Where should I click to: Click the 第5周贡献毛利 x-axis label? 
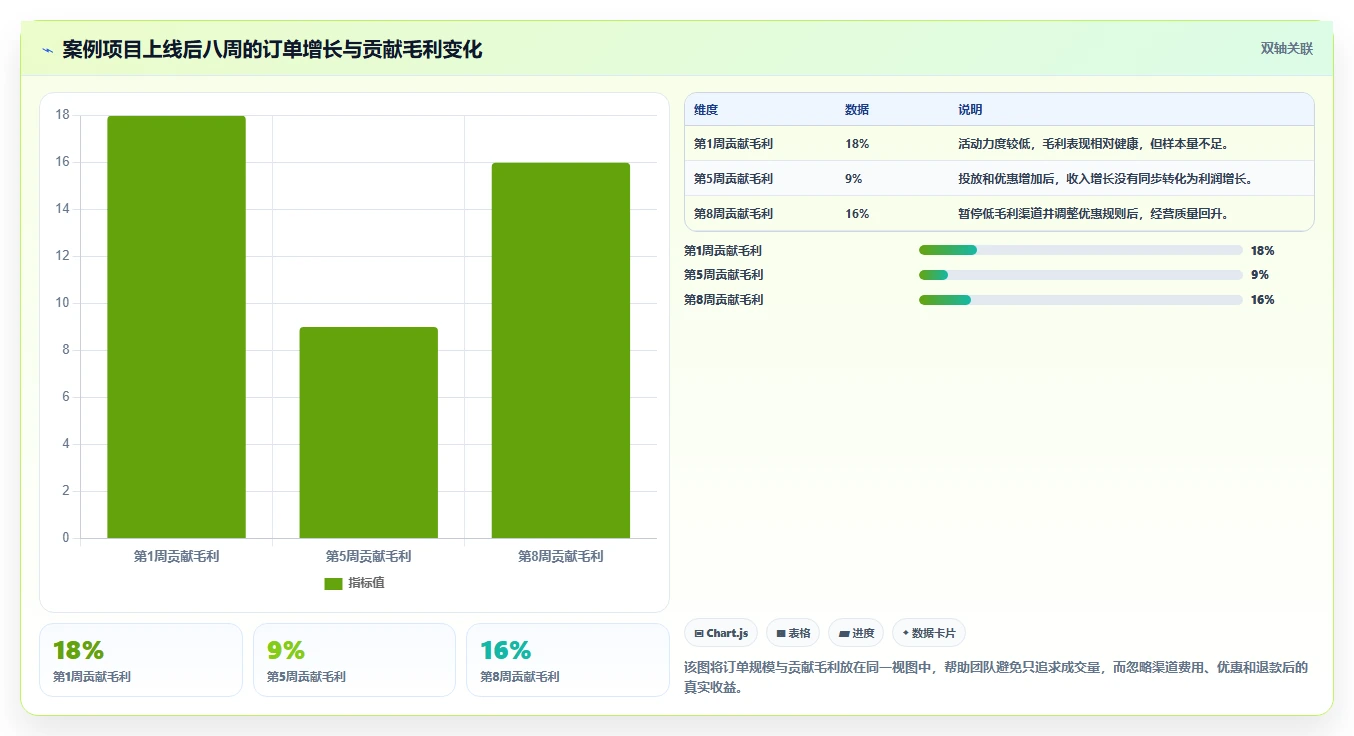(x=368, y=556)
